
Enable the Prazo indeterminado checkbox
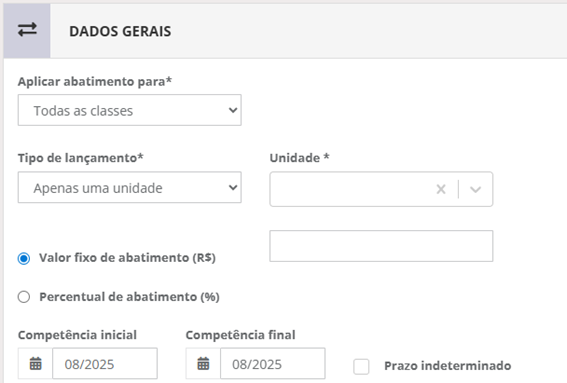[361, 366]
